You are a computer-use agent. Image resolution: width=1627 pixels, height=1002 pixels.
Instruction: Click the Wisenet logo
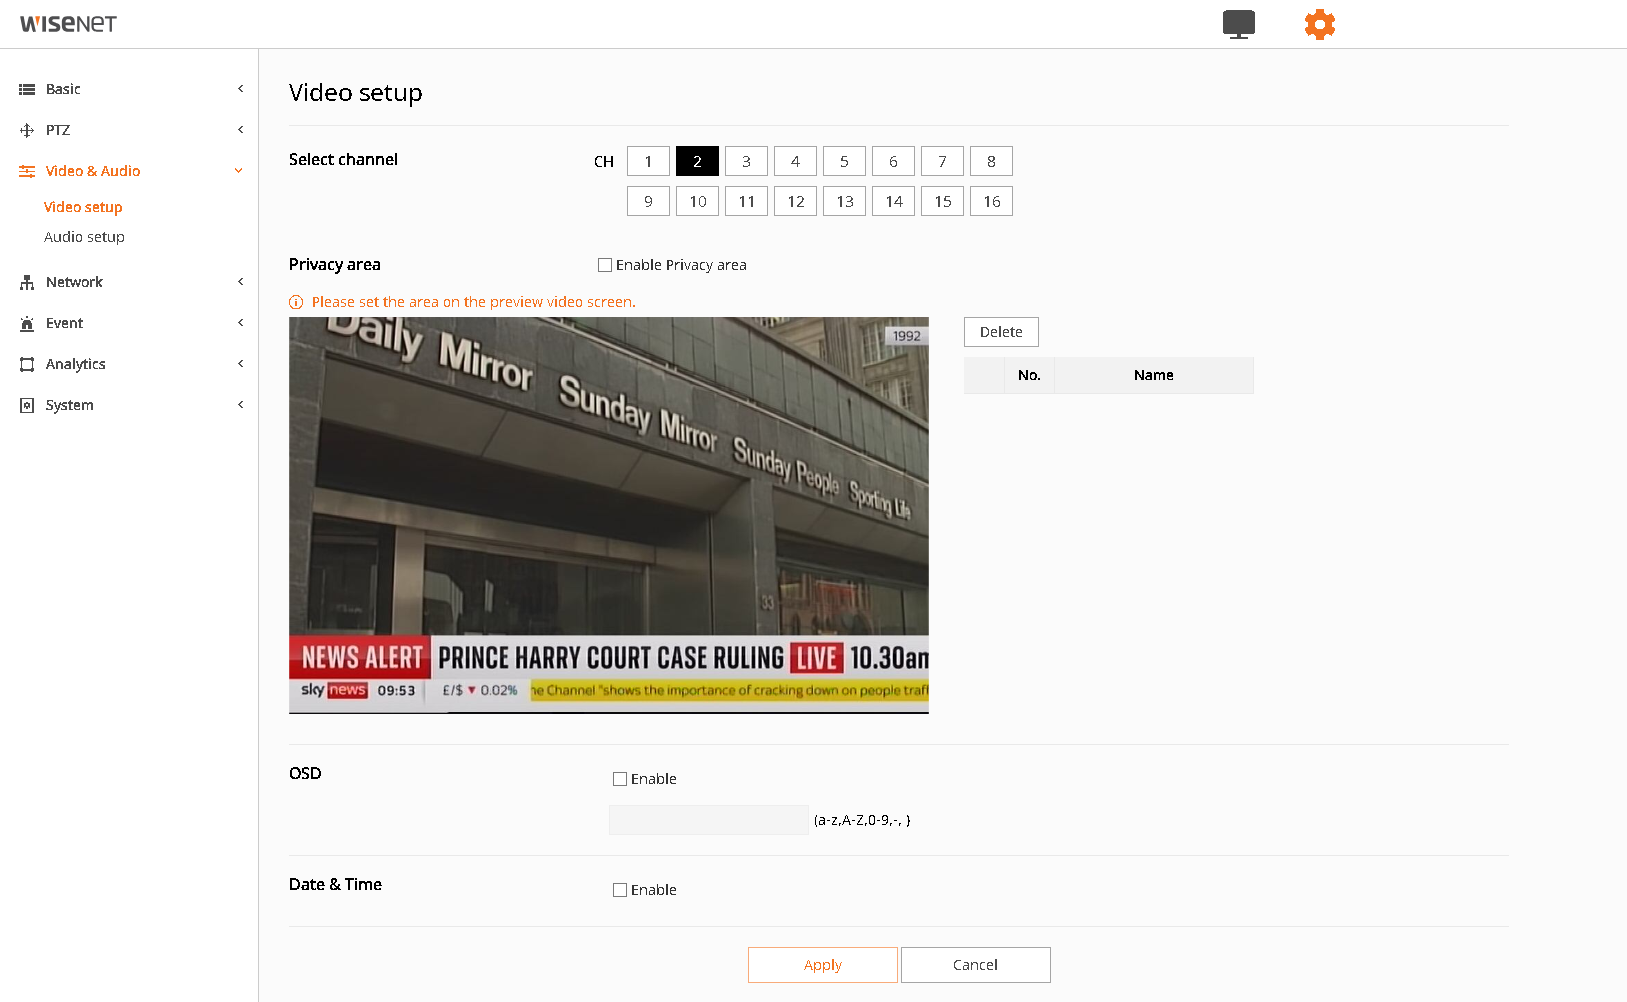68,24
